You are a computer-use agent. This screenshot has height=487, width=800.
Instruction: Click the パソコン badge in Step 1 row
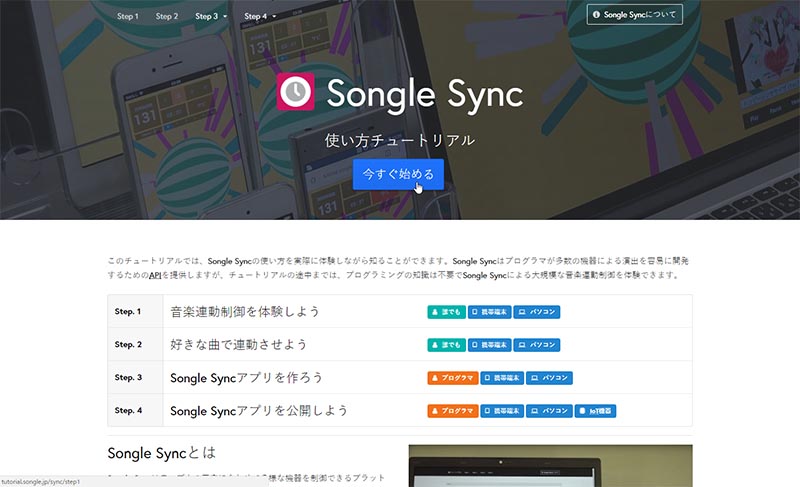537,312
